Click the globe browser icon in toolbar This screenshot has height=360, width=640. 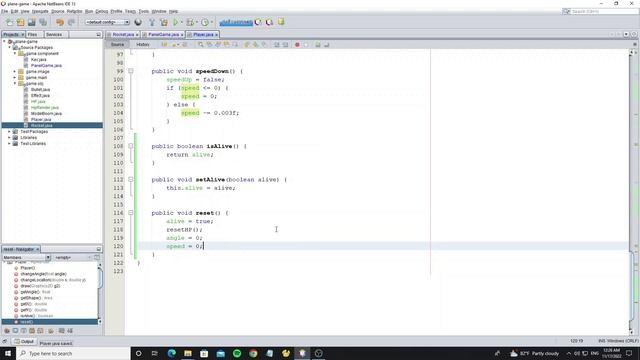click(x=138, y=22)
